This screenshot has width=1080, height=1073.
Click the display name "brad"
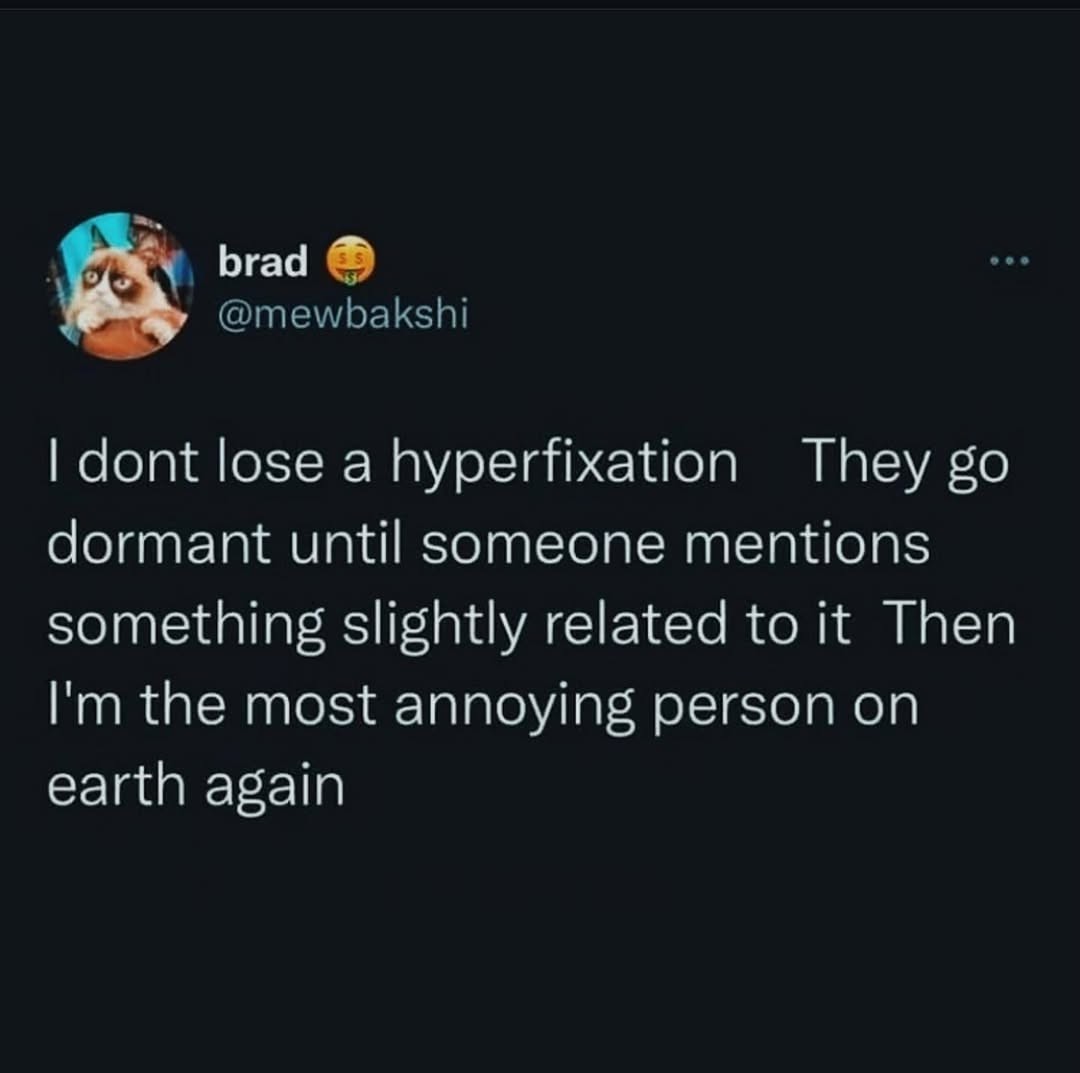(263, 261)
